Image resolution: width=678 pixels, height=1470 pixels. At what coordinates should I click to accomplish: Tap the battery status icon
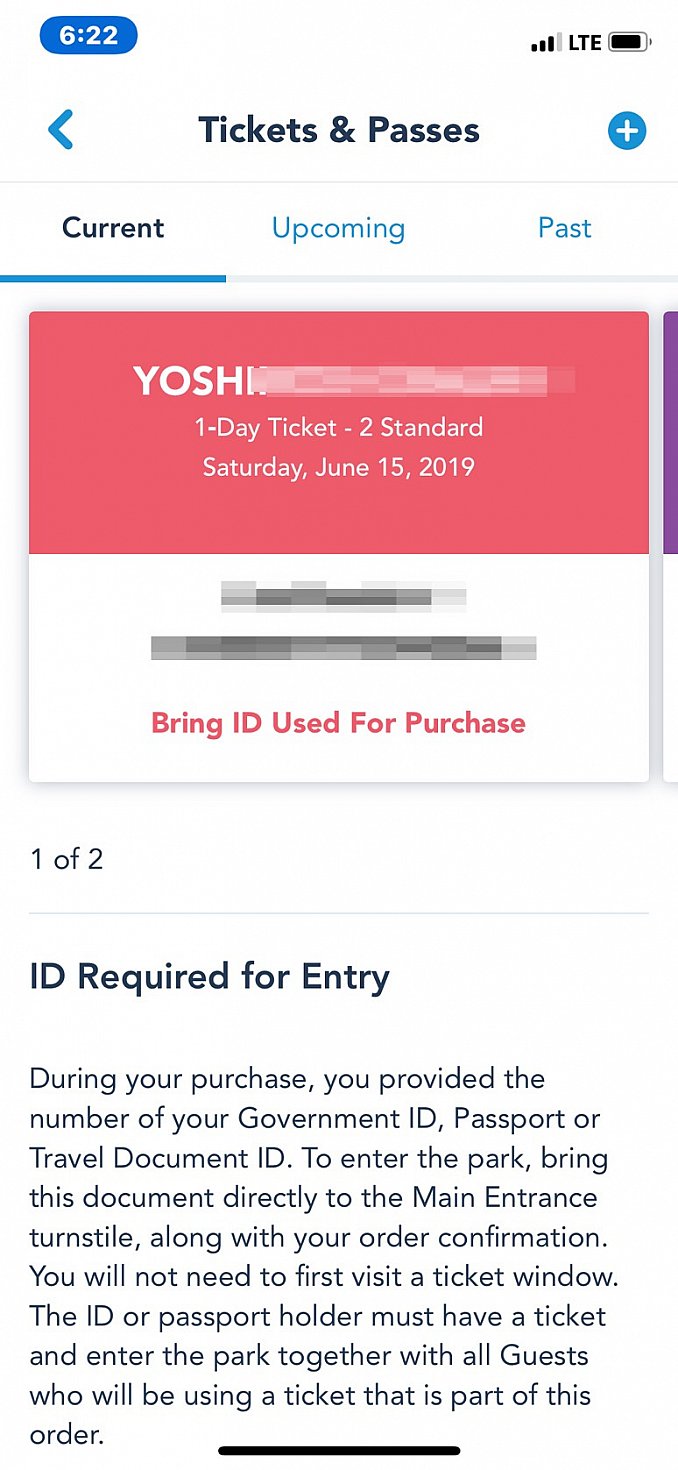click(x=631, y=43)
